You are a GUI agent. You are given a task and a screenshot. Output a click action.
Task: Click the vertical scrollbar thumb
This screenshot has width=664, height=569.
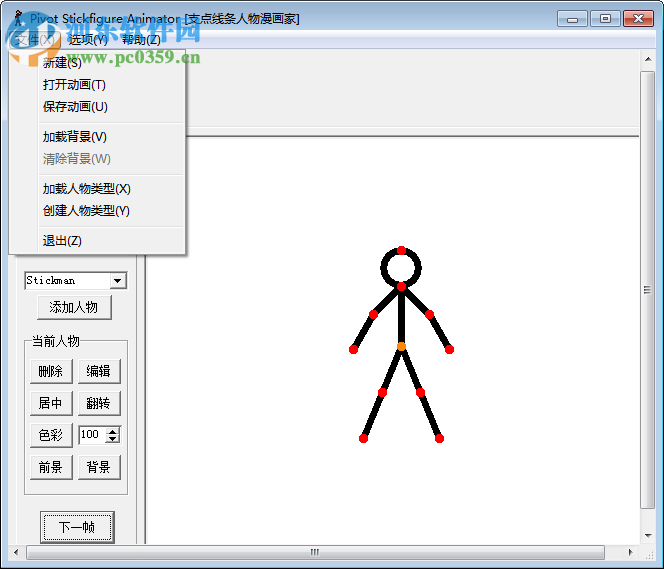click(x=647, y=290)
